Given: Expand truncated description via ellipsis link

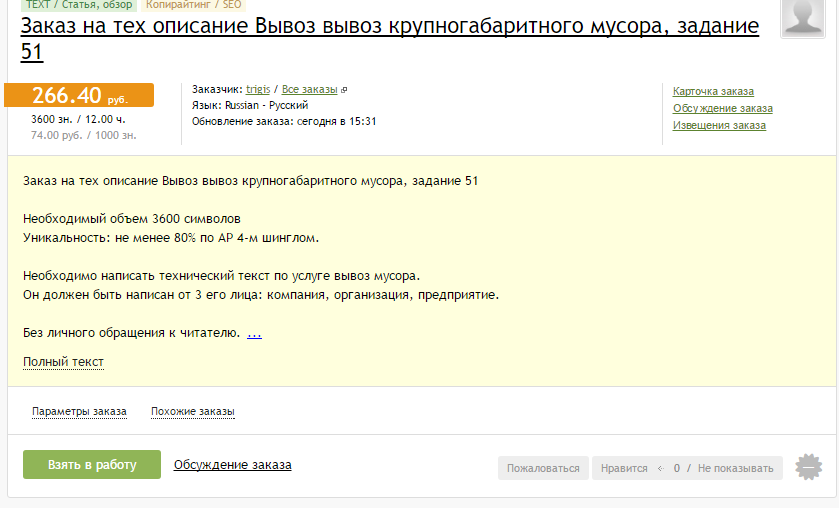Looking at the screenshot, I should [254, 333].
